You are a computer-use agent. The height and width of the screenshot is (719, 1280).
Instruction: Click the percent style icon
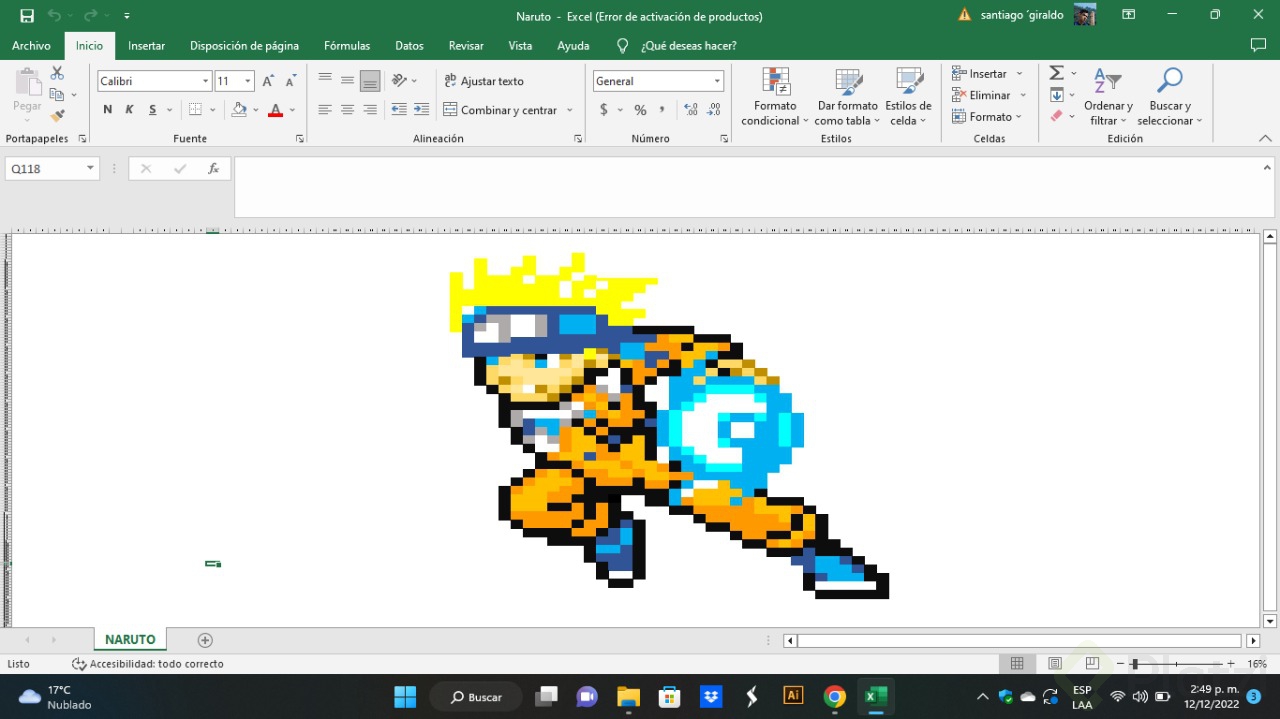pyautogui.click(x=640, y=110)
